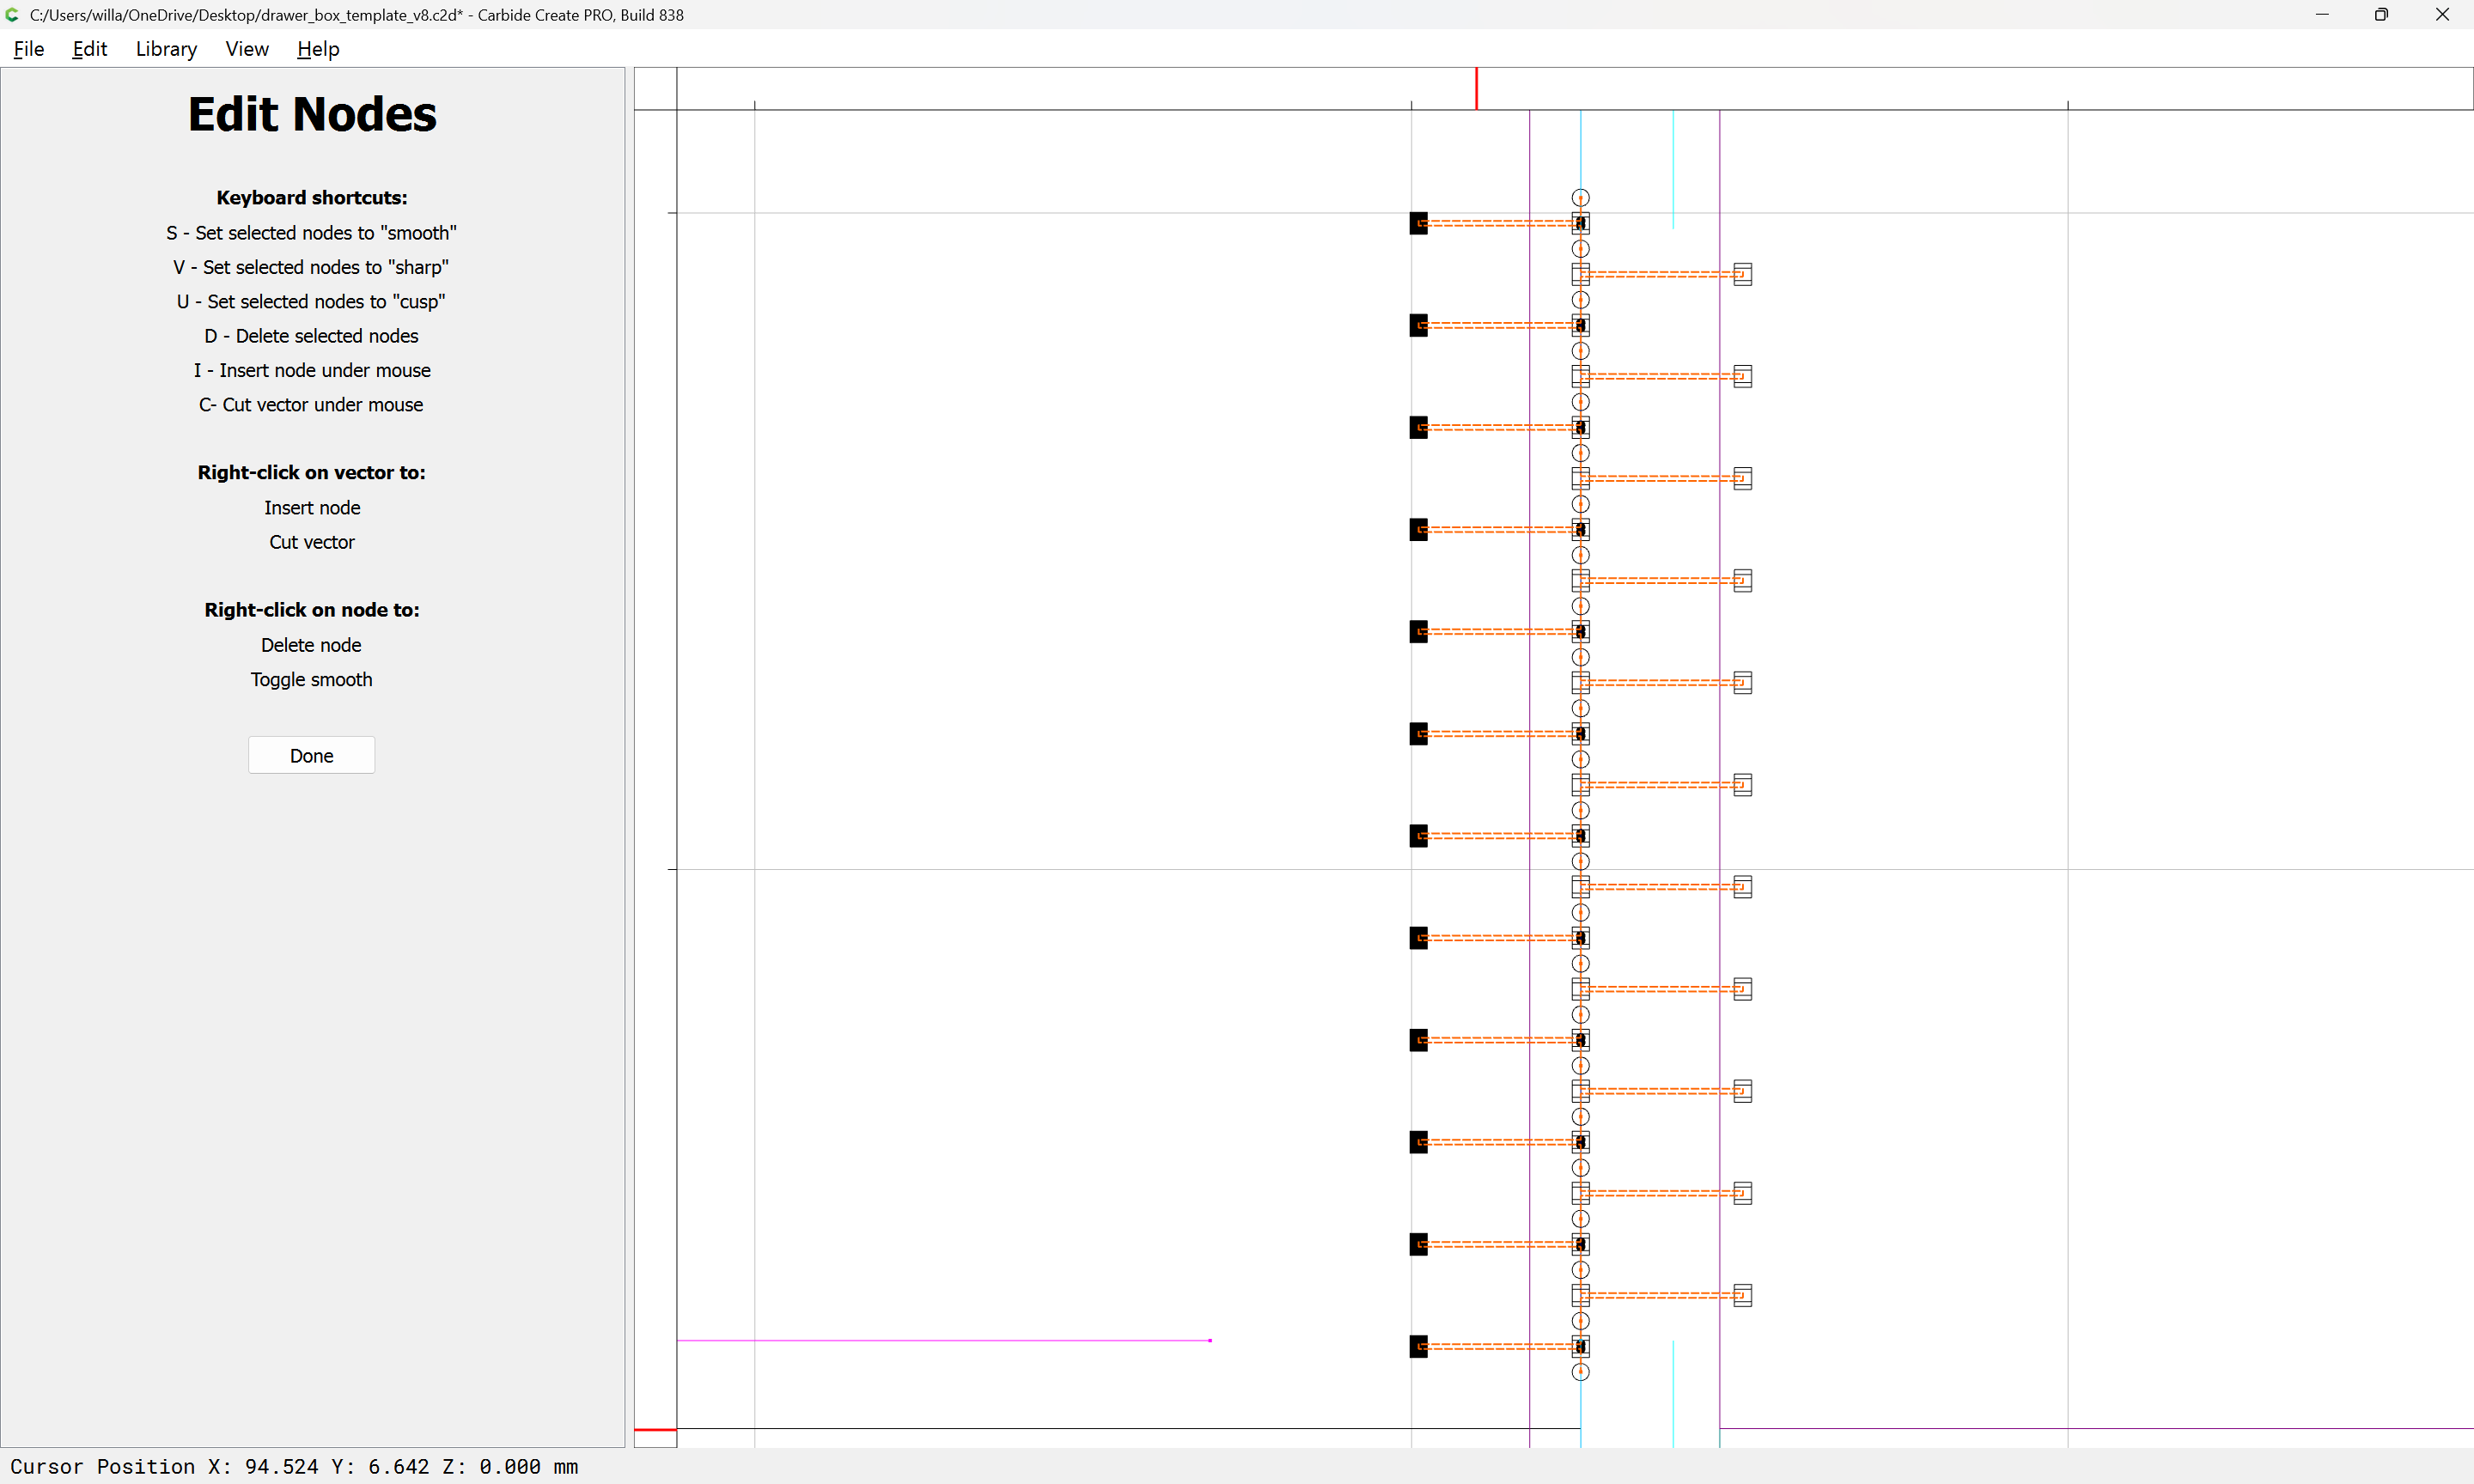This screenshot has width=2474, height=1484.
Task: Close the Carbide Create window
Action: (x=2441, y=15)
